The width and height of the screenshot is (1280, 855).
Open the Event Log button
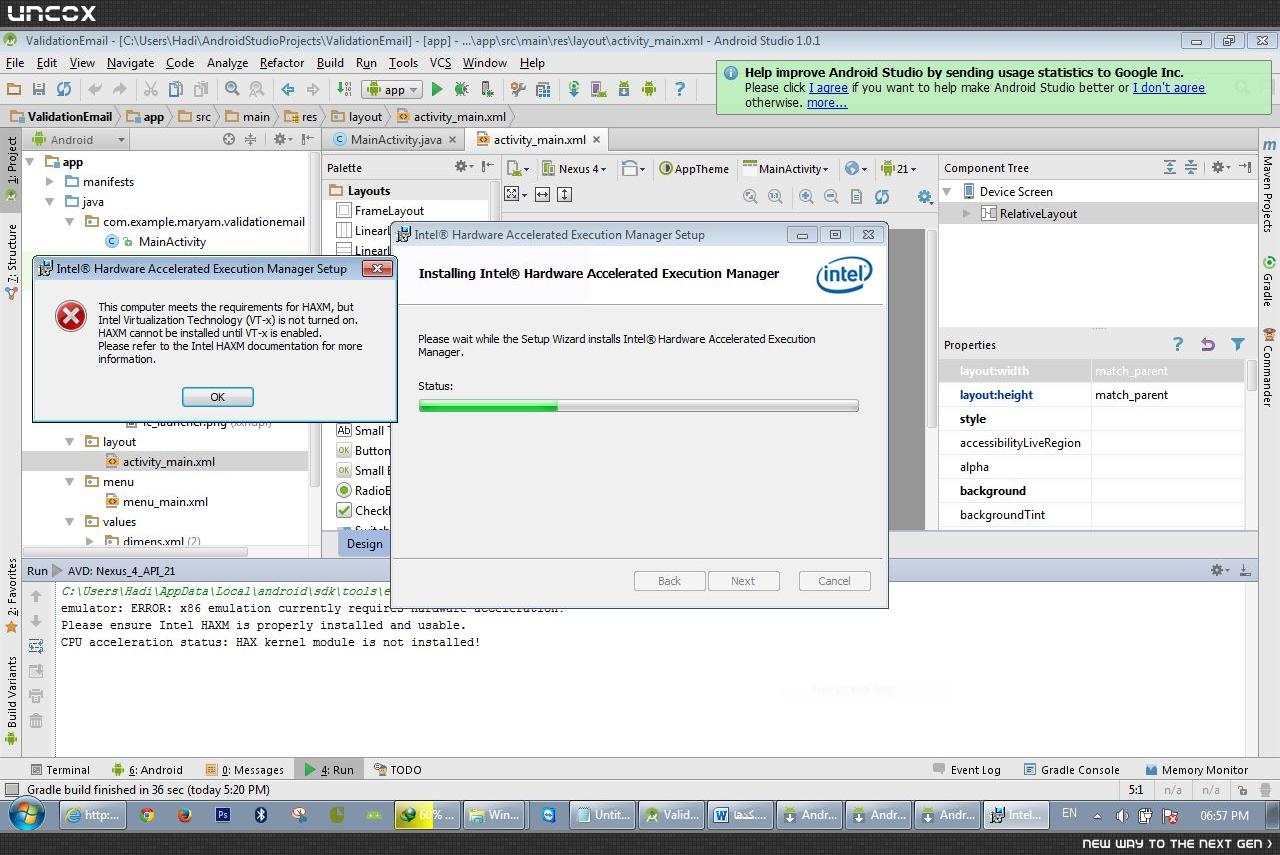(966, 770)
